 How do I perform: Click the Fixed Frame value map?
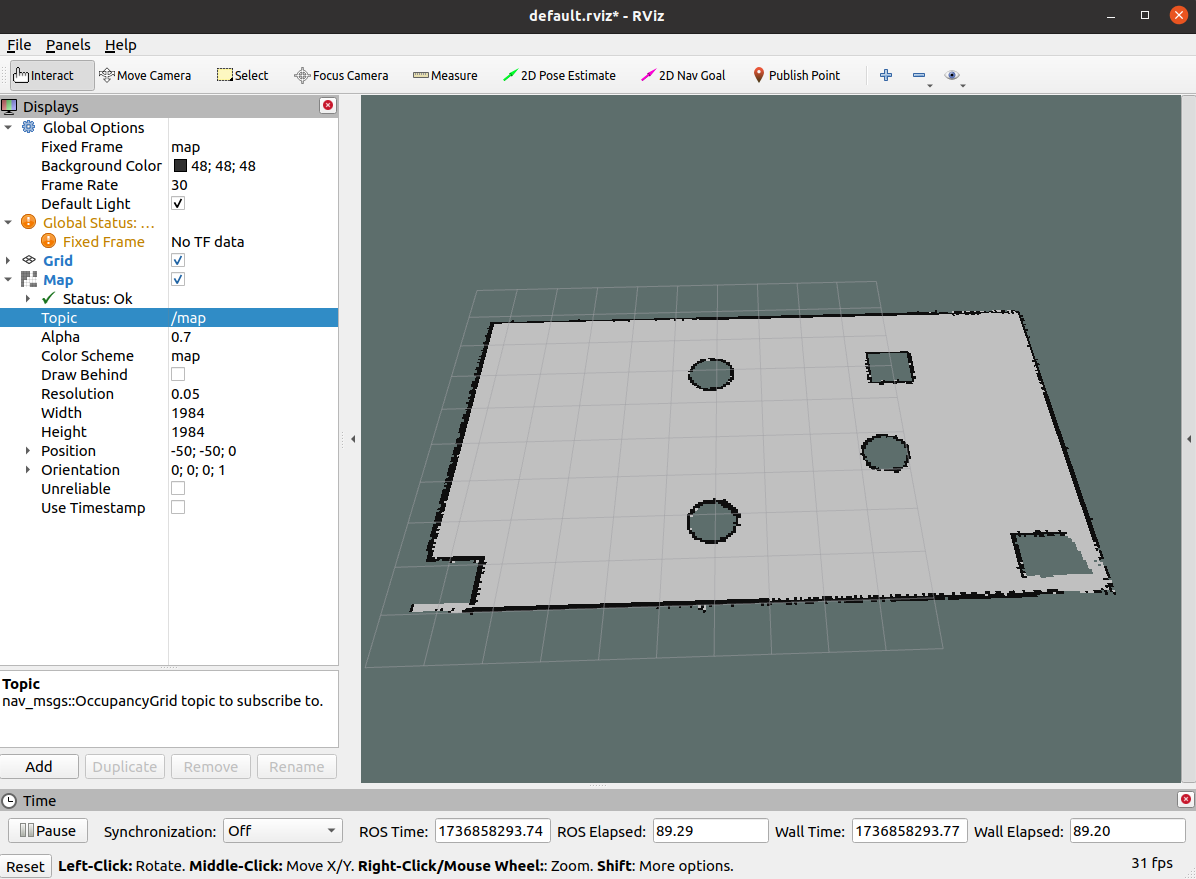click(x=185, y=146)
